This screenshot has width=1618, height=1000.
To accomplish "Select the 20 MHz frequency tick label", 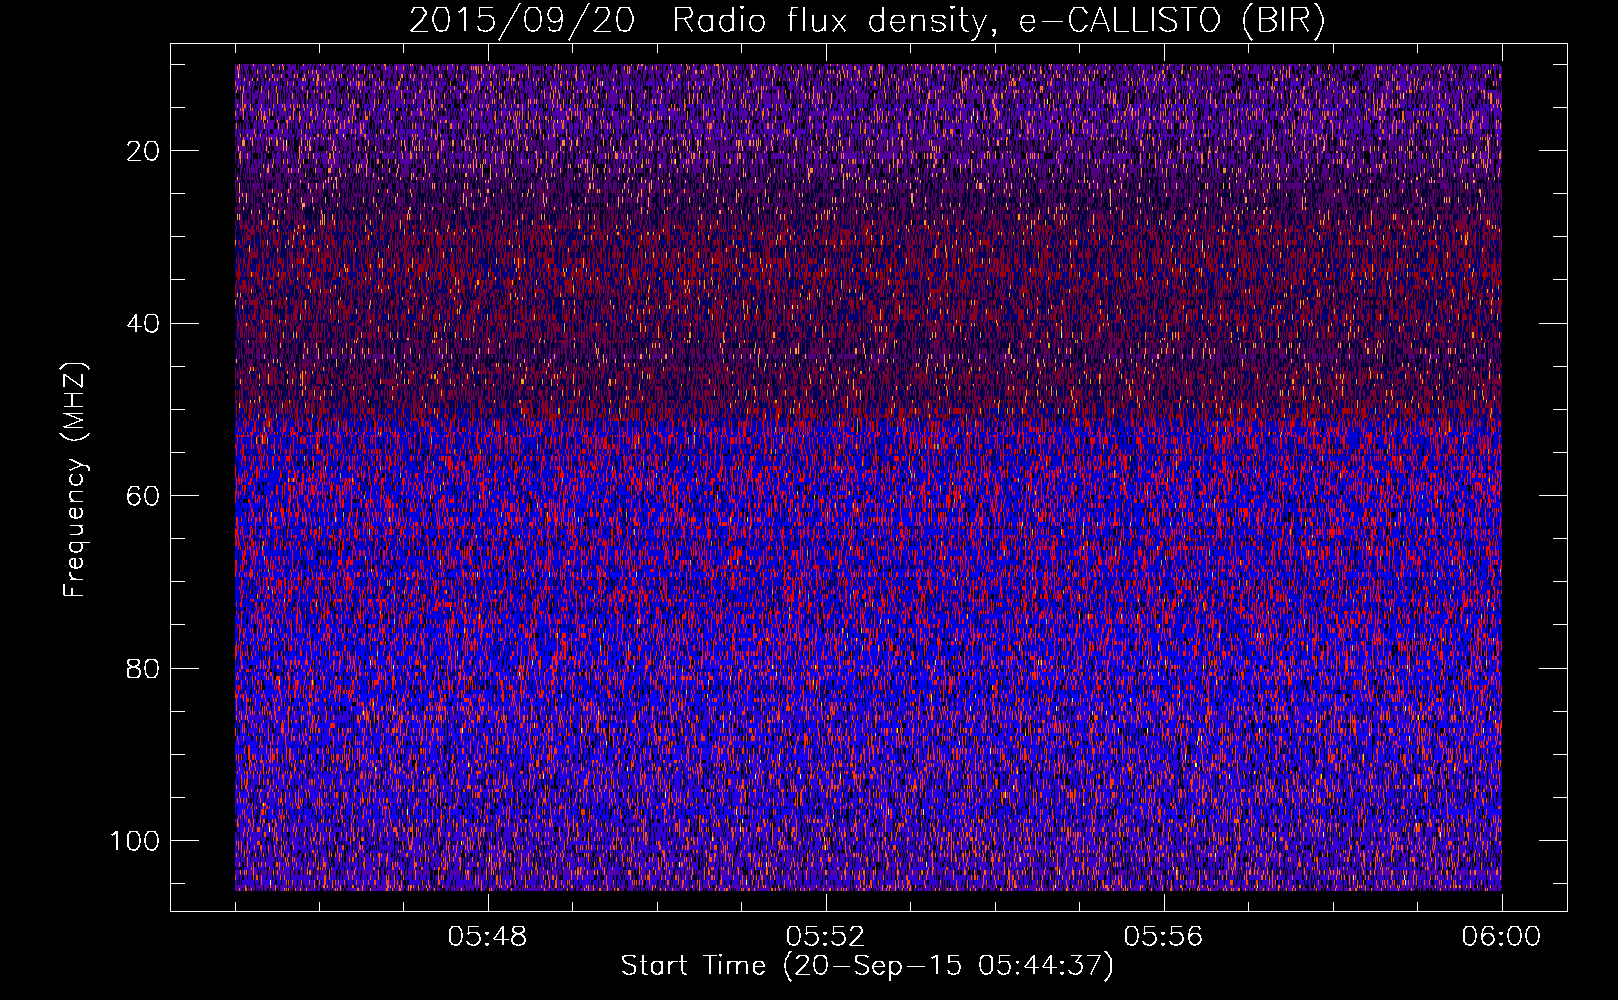I will tap(143, 151).
